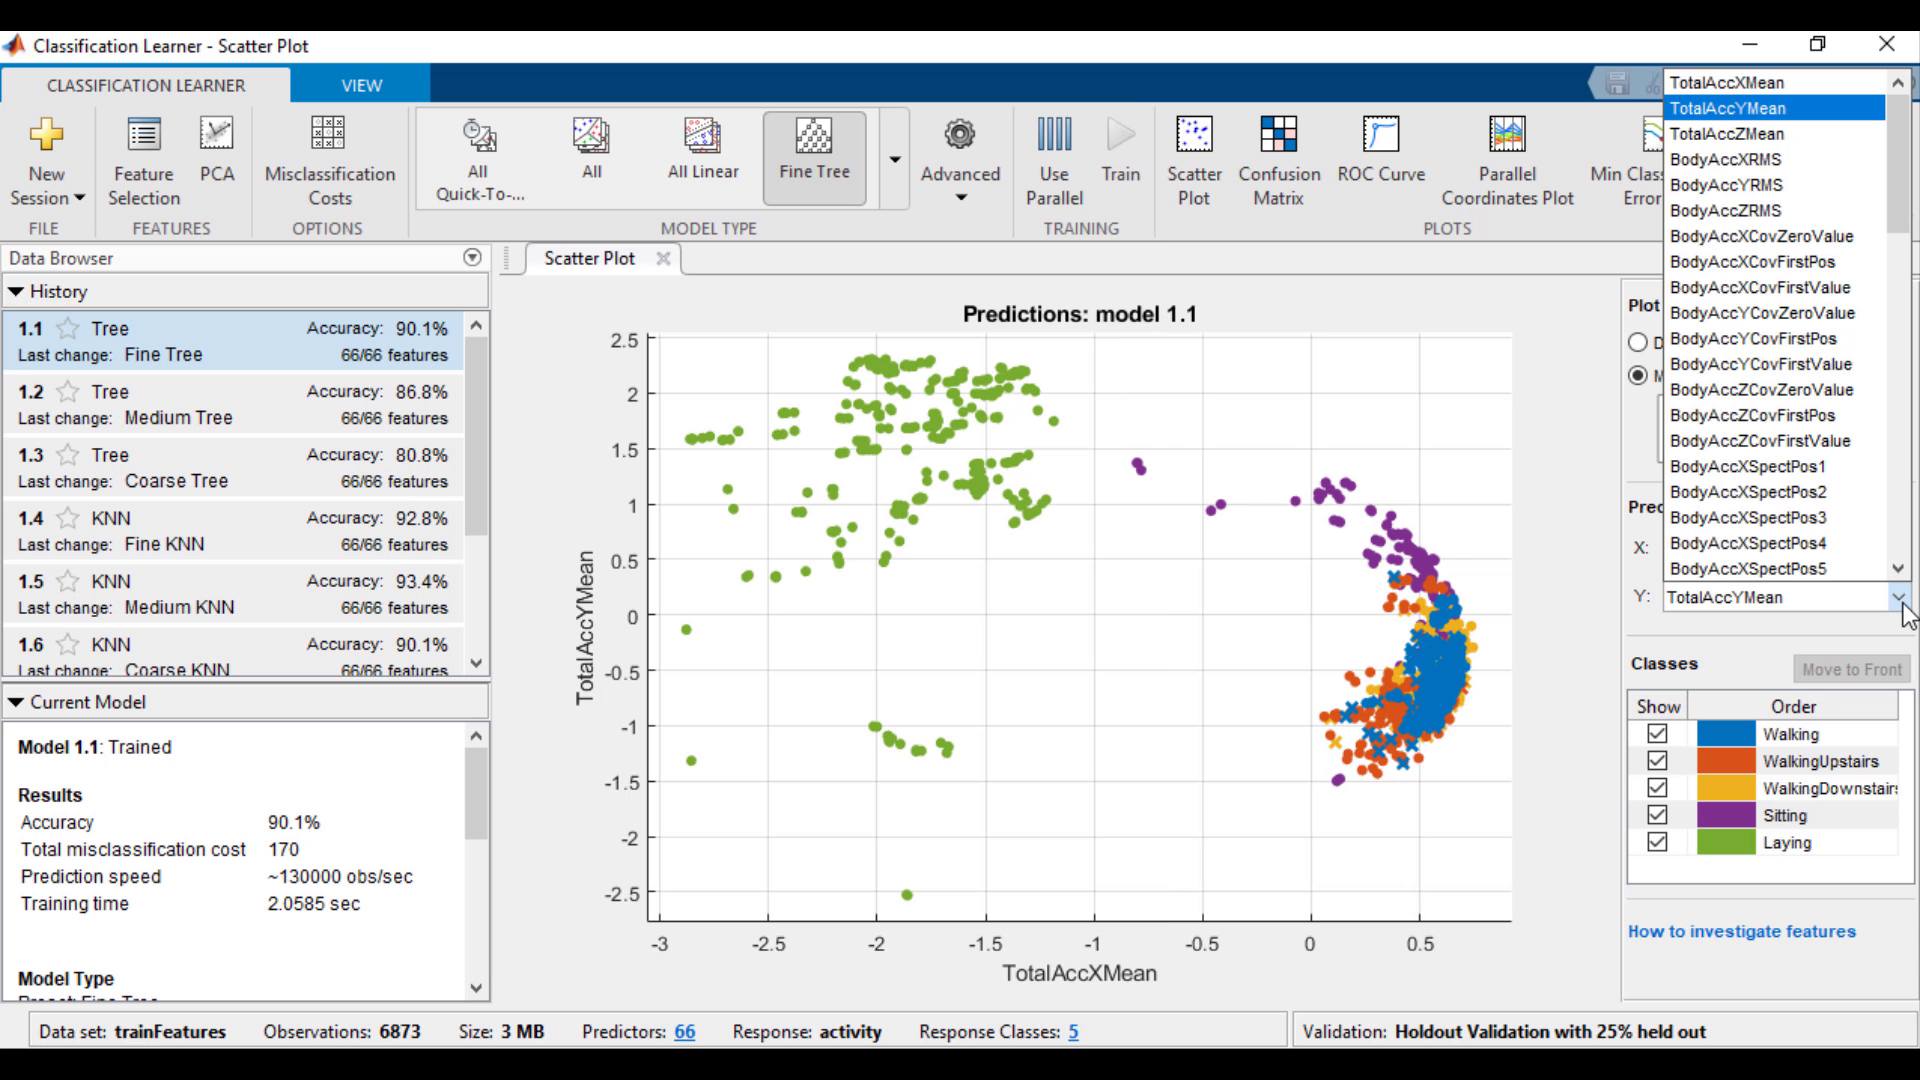Open Advanced model options
1920x1080 pixels.
point(960,160)
